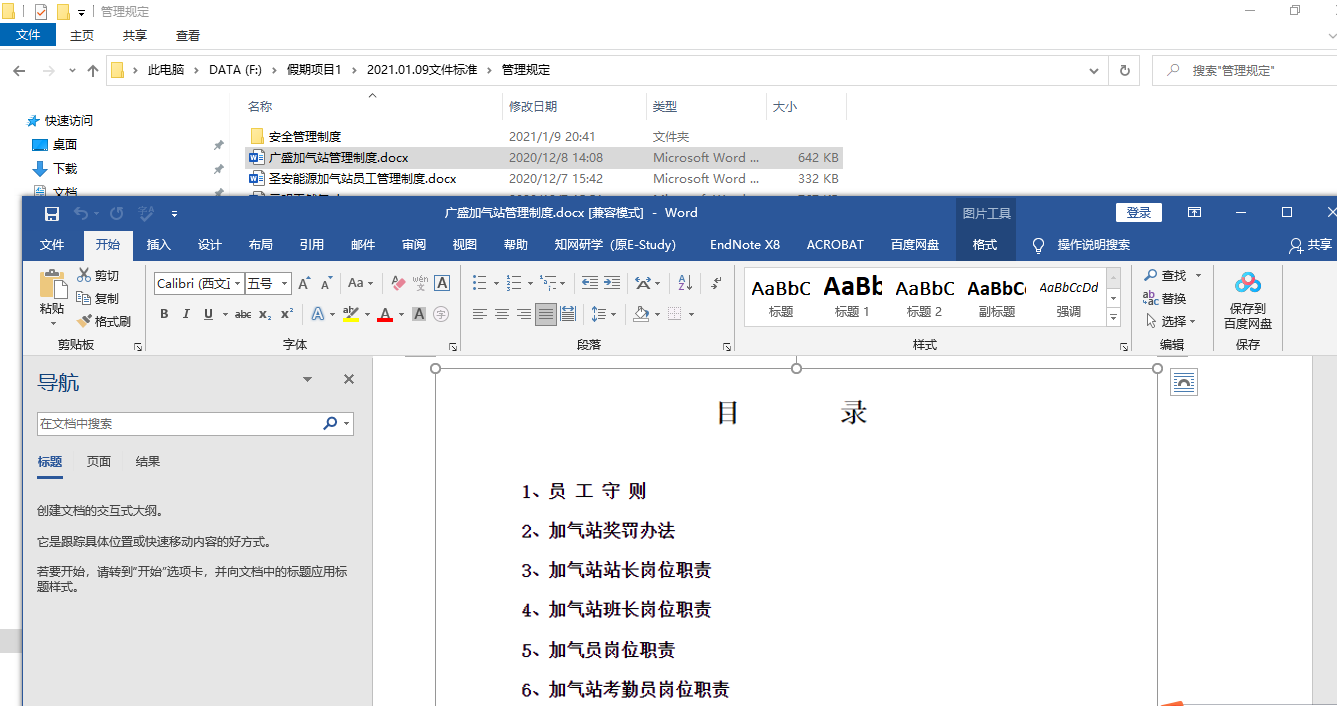Toggle Bold formatting
This screenshot has height=706, width=1337.
(164, 314)
